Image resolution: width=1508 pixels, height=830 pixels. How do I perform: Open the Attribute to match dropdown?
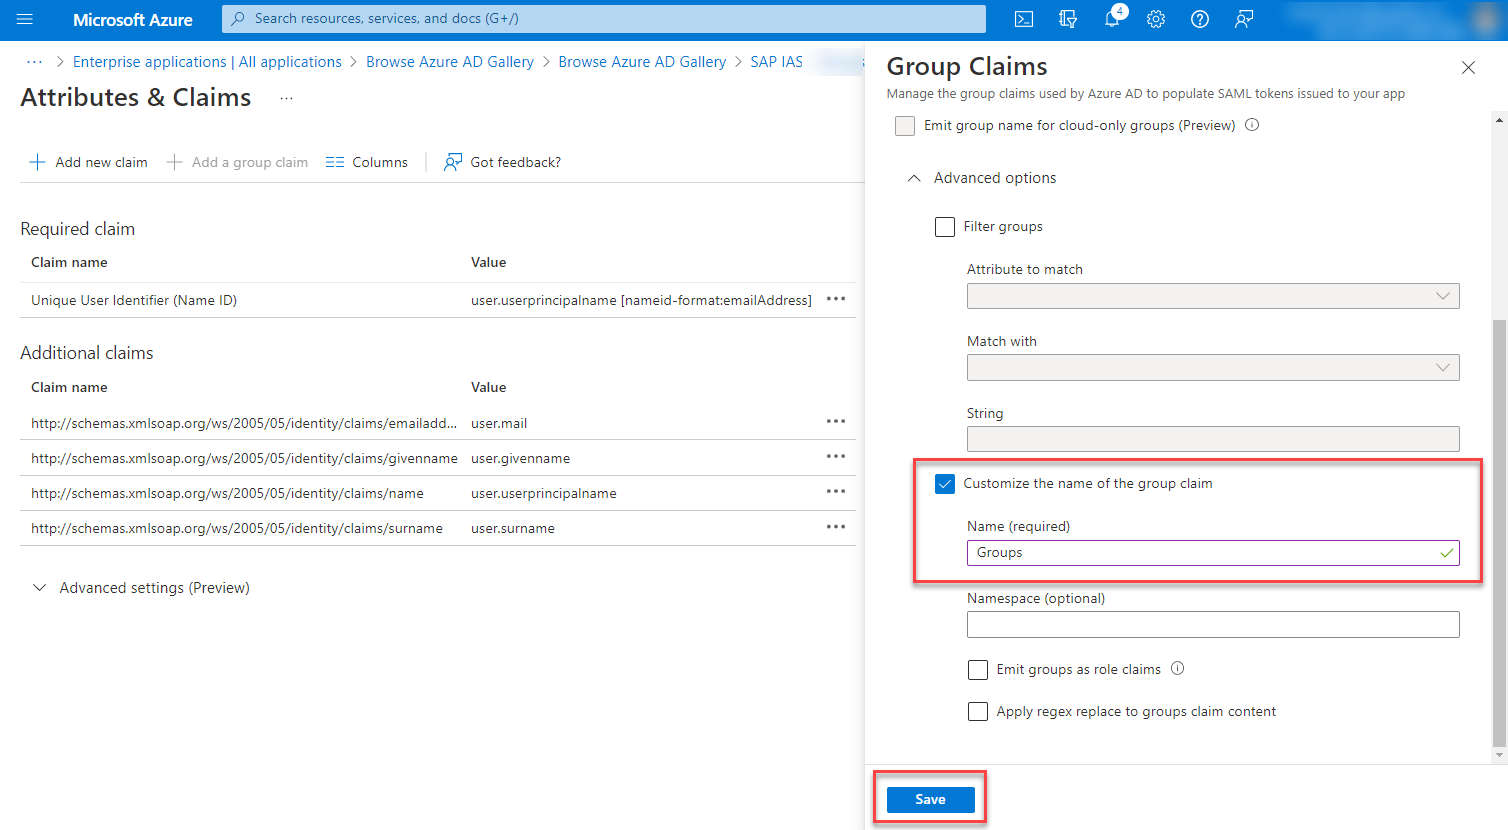tap(1213, 296)
